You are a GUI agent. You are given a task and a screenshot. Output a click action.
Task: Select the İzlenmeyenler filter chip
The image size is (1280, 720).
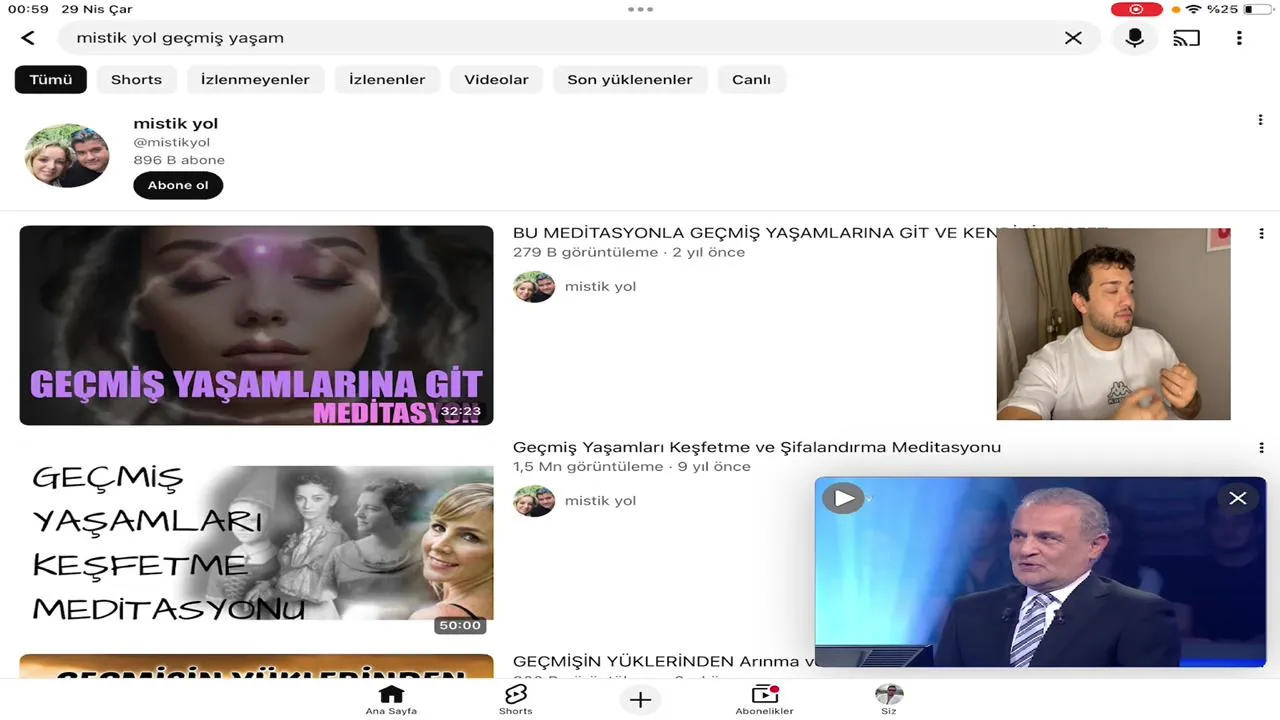[255, 80]
